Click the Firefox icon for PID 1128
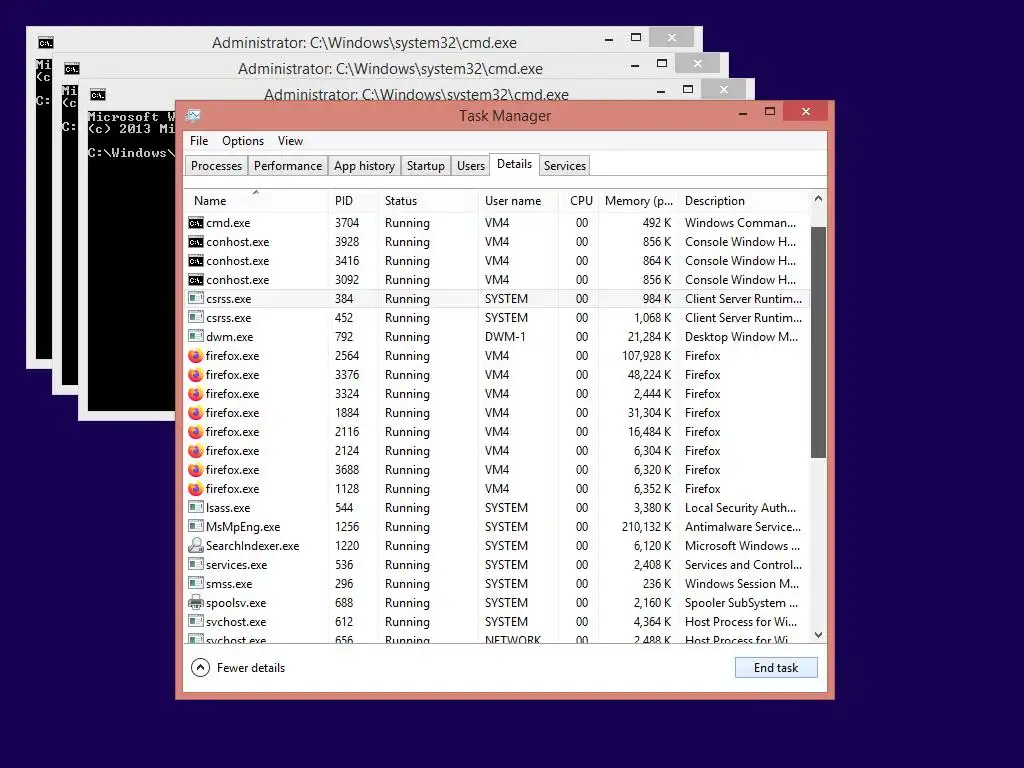This screenshot has height=768, width=1024. 195,488
